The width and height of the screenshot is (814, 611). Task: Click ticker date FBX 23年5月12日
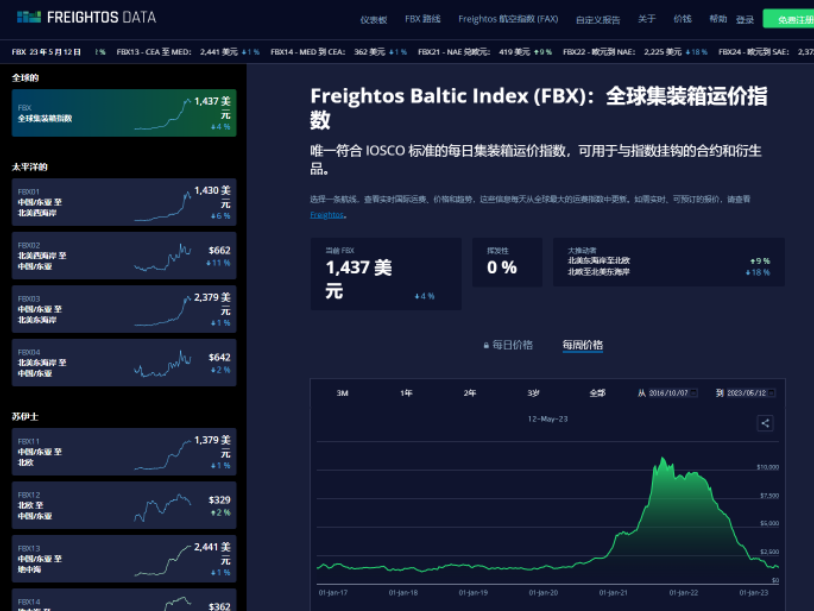(x=46, y=52)
